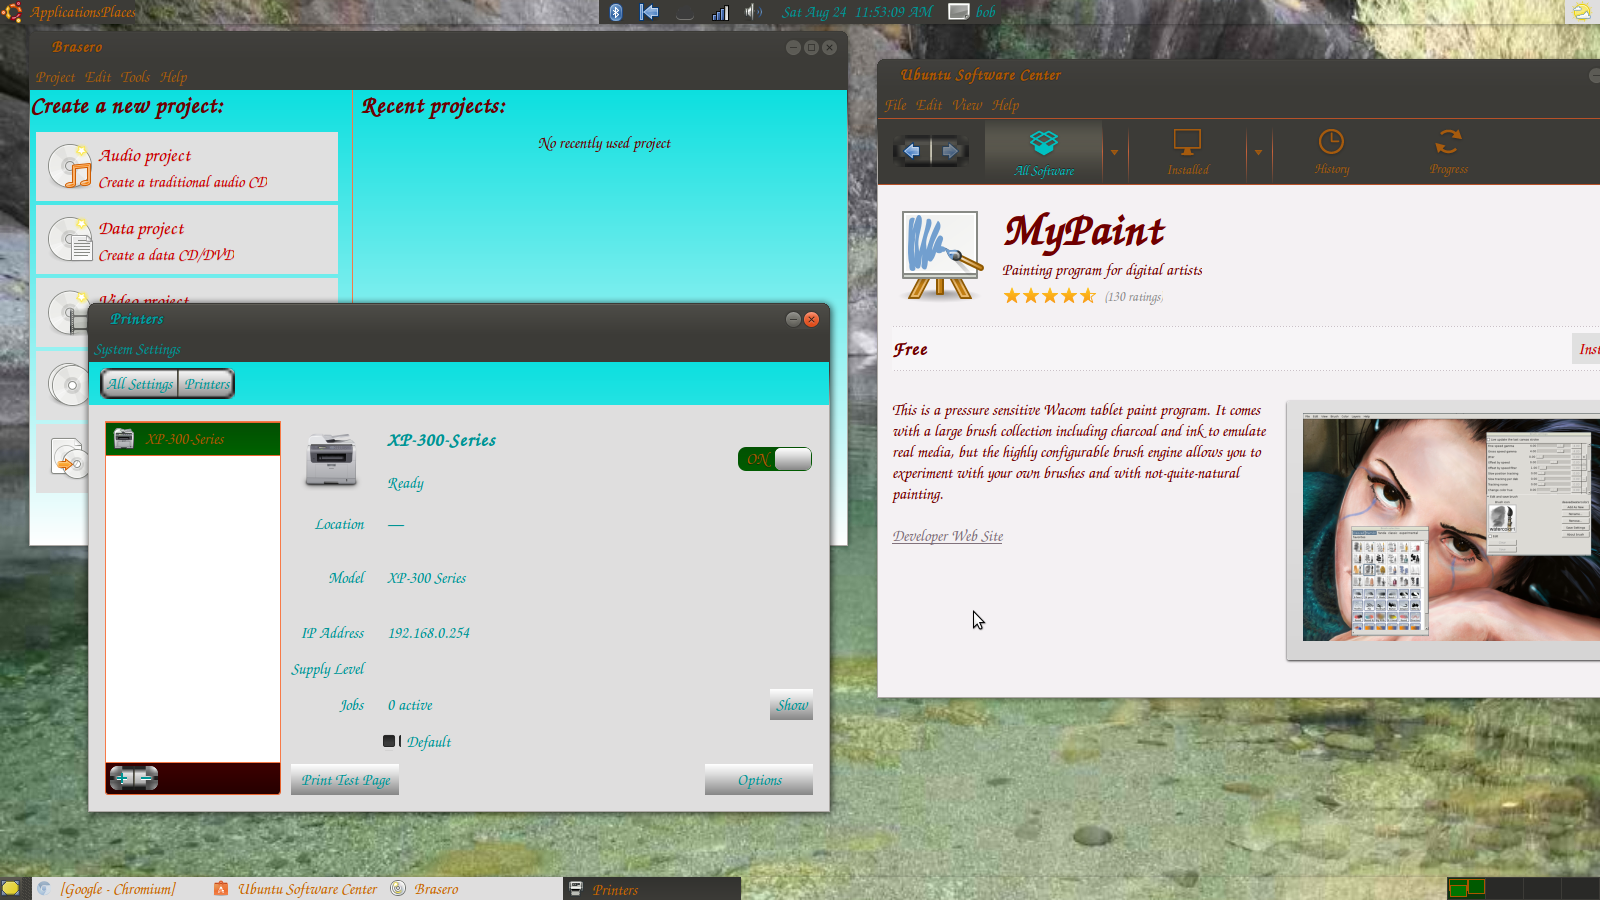Click the network signal tray icon
Viewport: 1600px width, 900px height.
720,12
